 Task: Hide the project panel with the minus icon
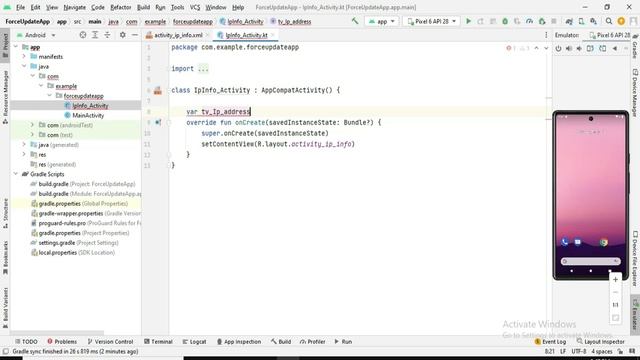pyautogui.click(x=135, y=35)
